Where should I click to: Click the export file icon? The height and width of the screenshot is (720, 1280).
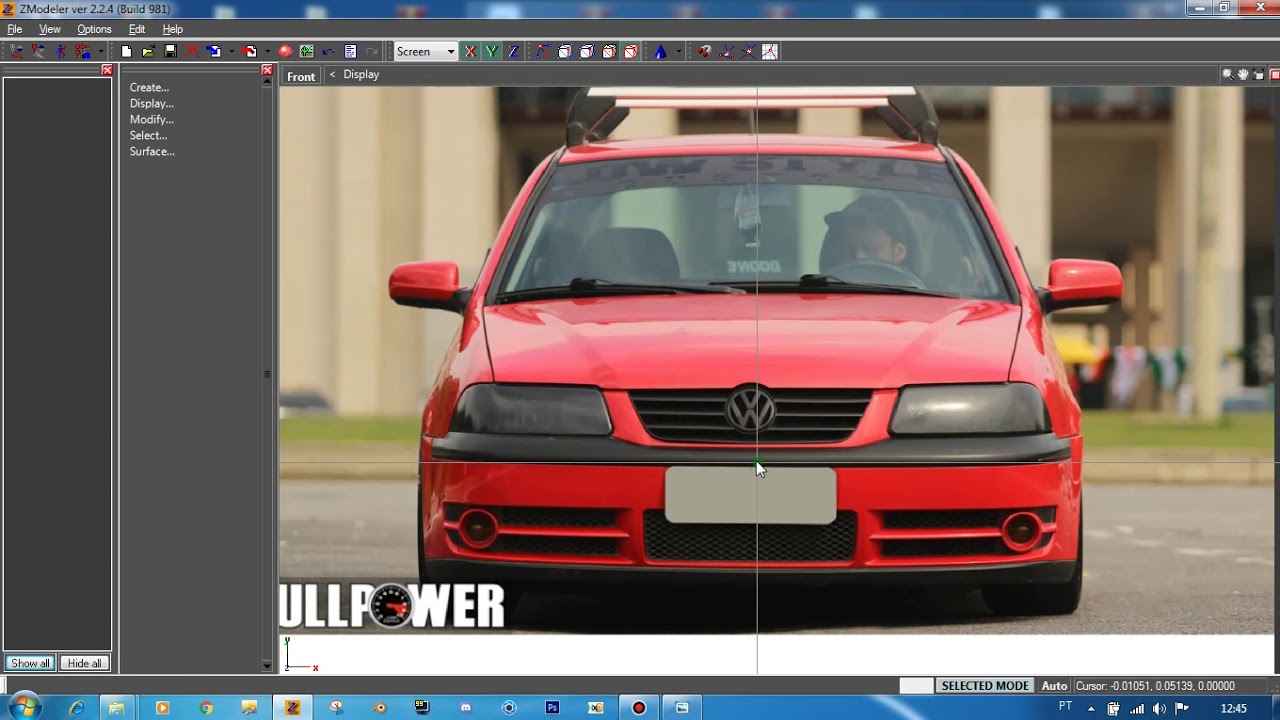250,51
